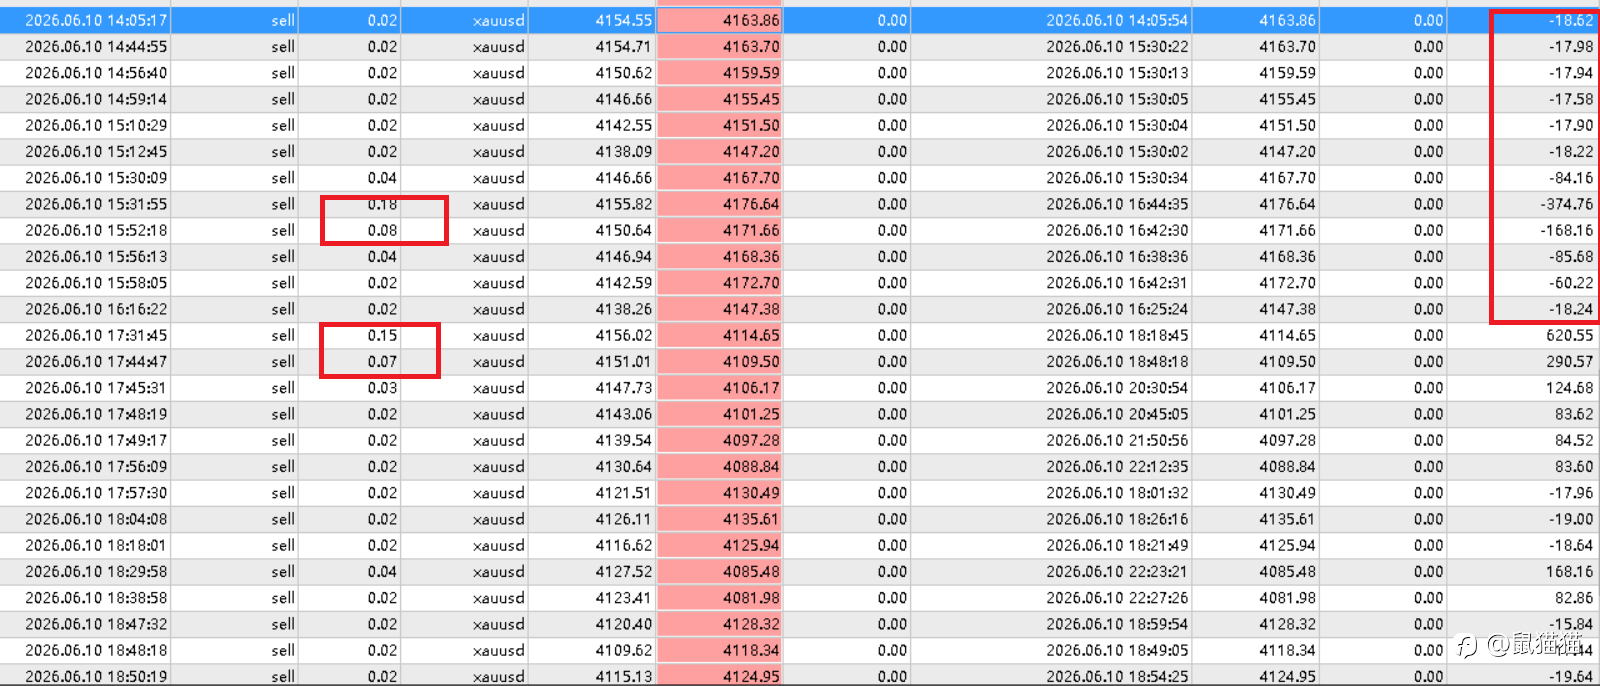
Task: Click open time 2026.06.10 18:47:32
Action: tap(96, 624)
